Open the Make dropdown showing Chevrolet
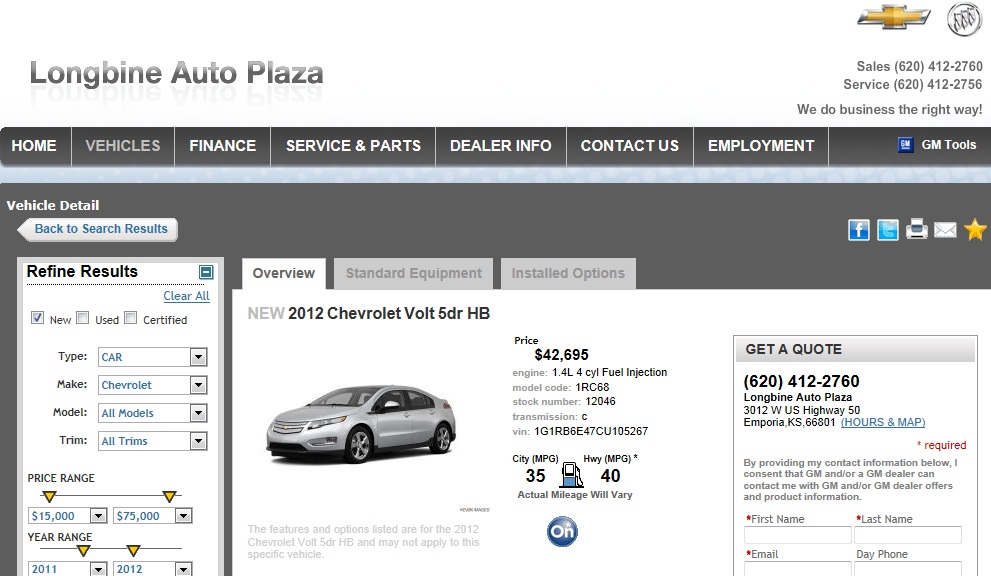Image resolution: width=991 pixels, height=576 pixels. (152, 385)
